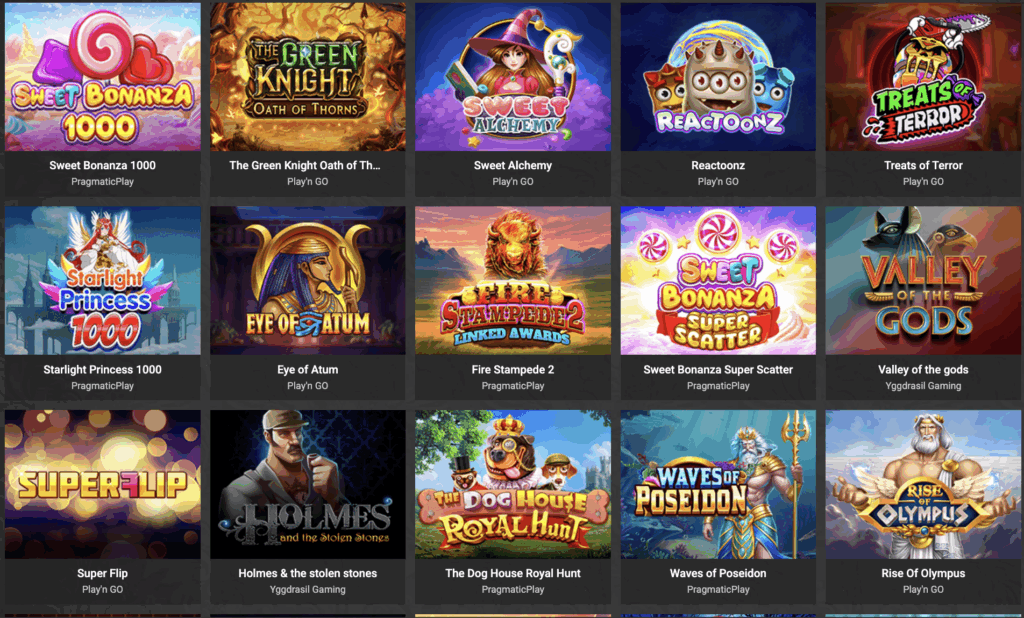
Task: Click the 'Yggdrasil Gaming' label under Holmes
Action: click(308, 589)
